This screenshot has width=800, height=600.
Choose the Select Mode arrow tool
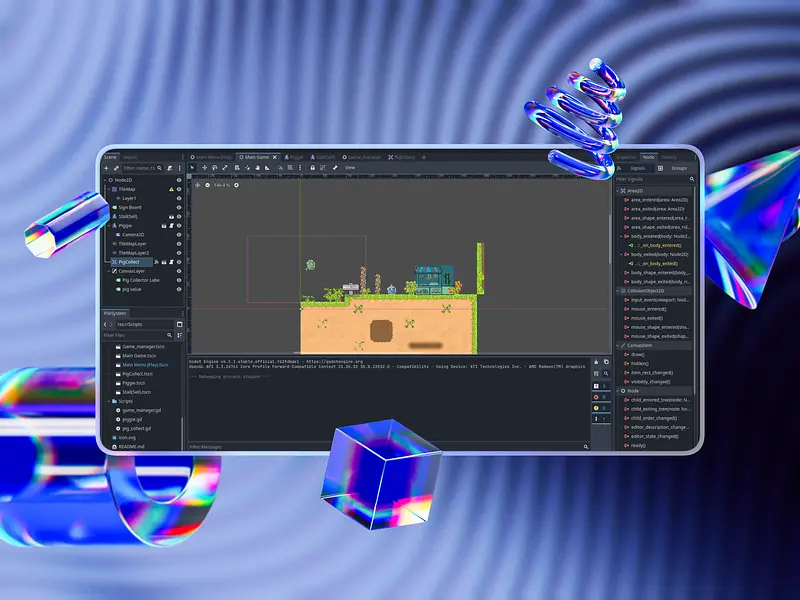pyautogui.click(x=194, y=168)
